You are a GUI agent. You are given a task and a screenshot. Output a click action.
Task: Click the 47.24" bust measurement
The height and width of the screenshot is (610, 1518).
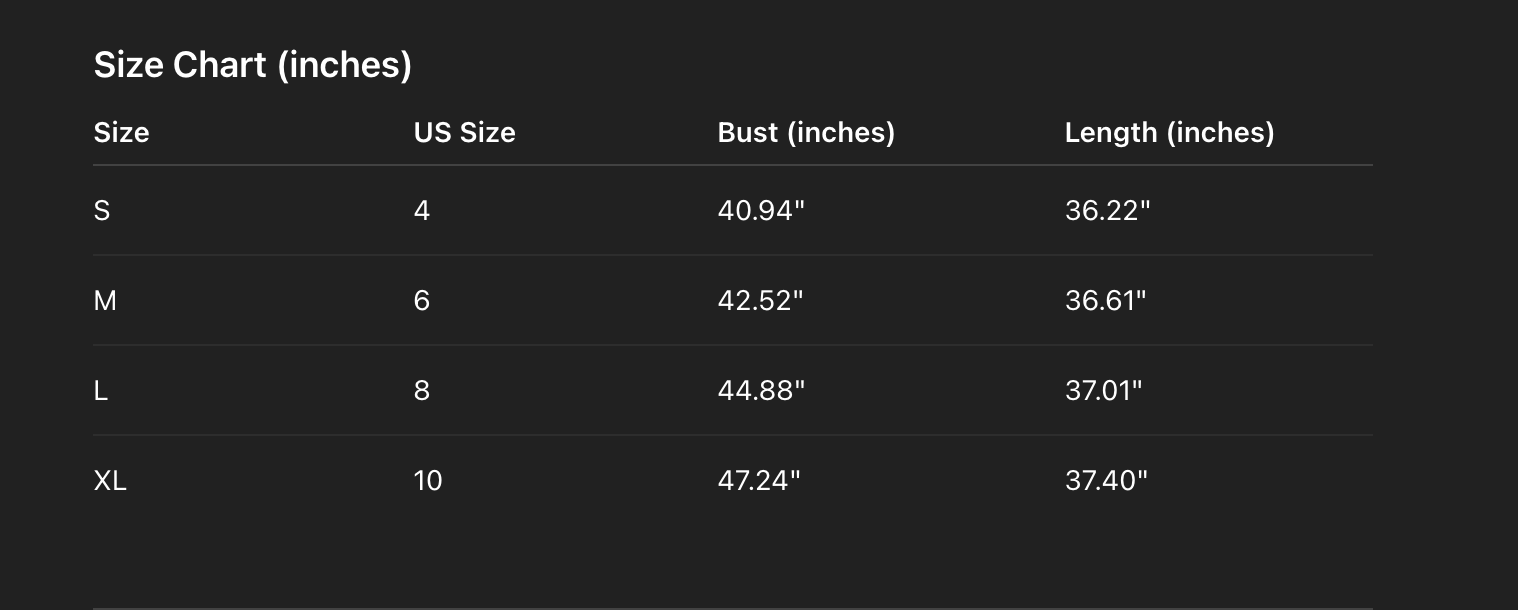point(759,481)
